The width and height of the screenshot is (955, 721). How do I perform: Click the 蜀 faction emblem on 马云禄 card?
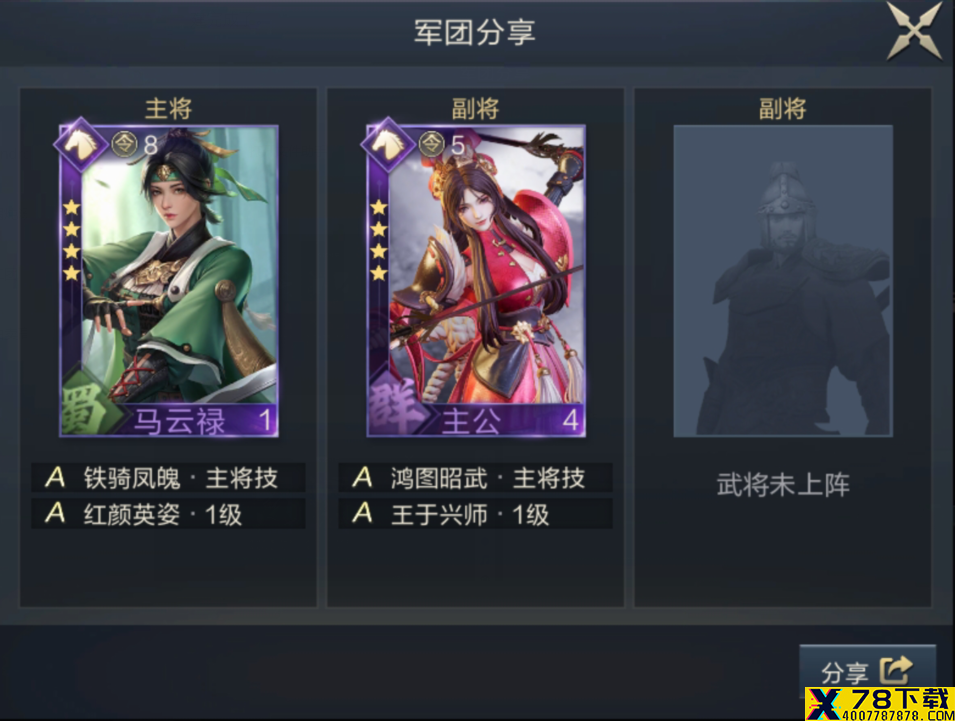click(85, 406)
